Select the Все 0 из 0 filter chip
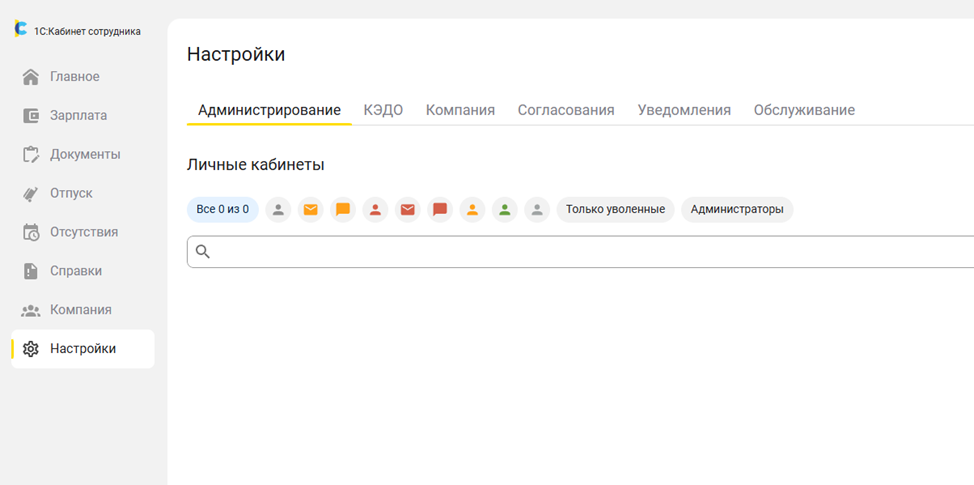 pos(223,210)
